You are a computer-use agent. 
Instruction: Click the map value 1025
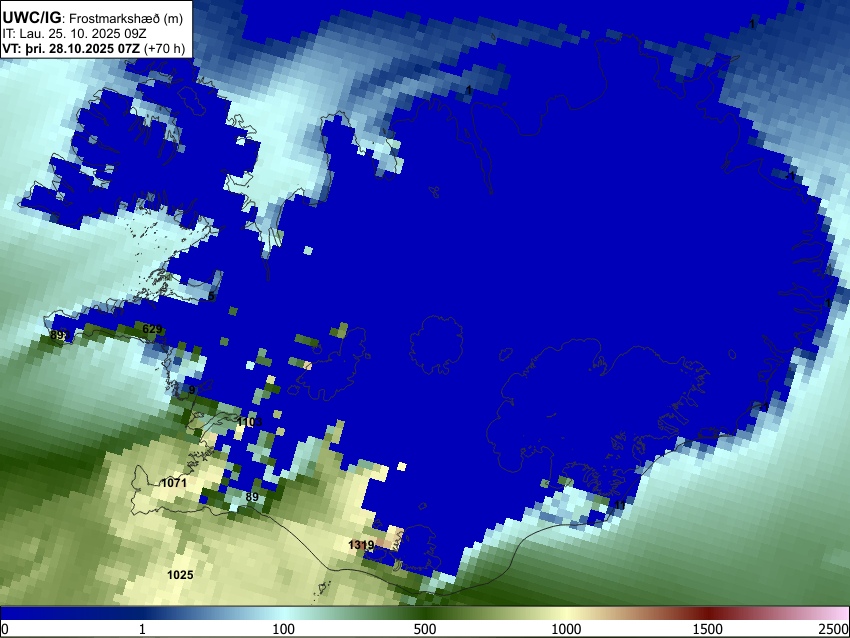pyautogui.click(x=180, y=575)
